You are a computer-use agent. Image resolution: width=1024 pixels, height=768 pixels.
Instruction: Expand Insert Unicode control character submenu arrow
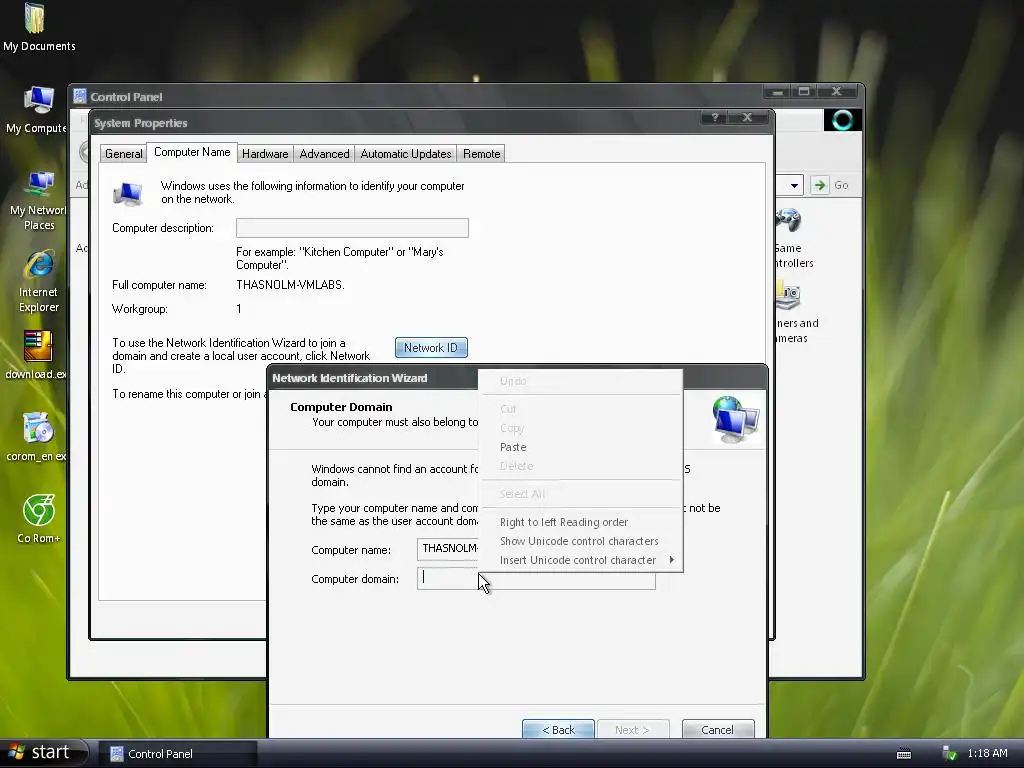coord(671,560)
